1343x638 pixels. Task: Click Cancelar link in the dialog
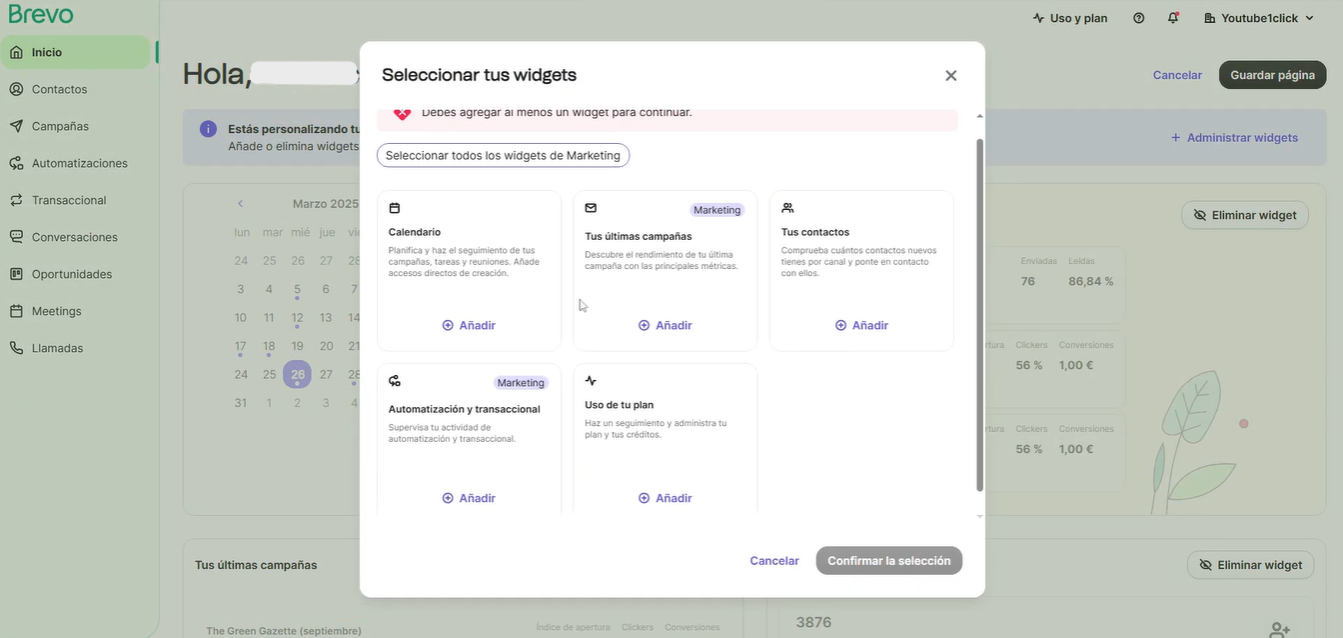(x=774, y=561)
